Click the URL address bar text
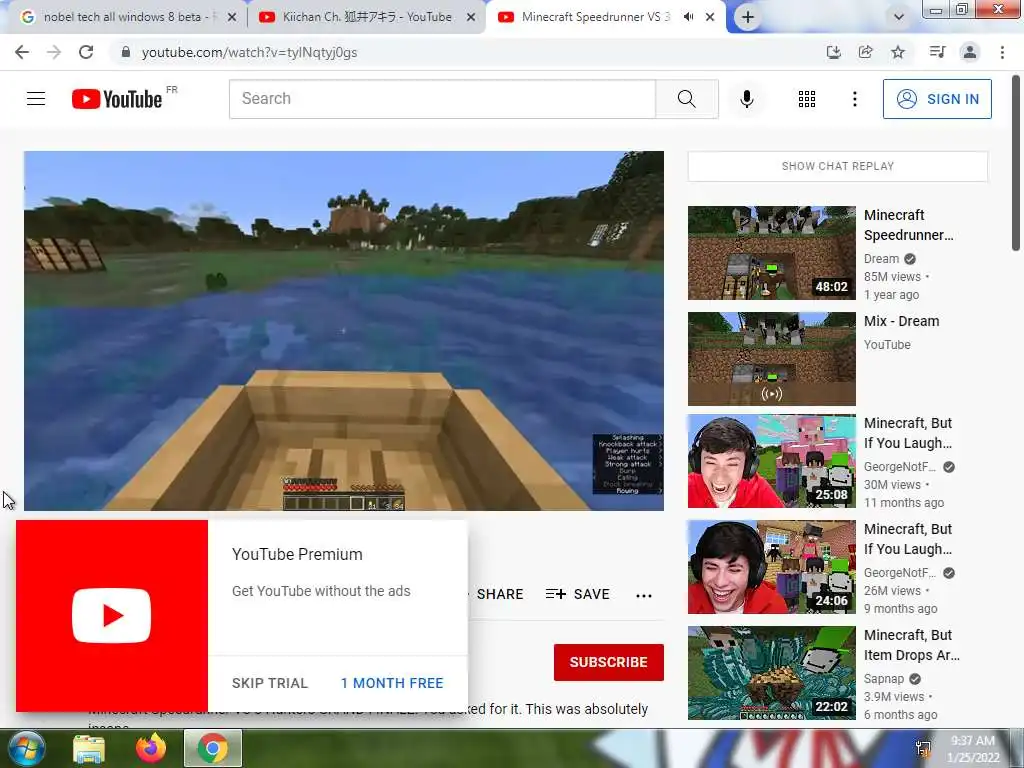The height and width of the screenshot is (768, 1024). [x=249, y=52]
